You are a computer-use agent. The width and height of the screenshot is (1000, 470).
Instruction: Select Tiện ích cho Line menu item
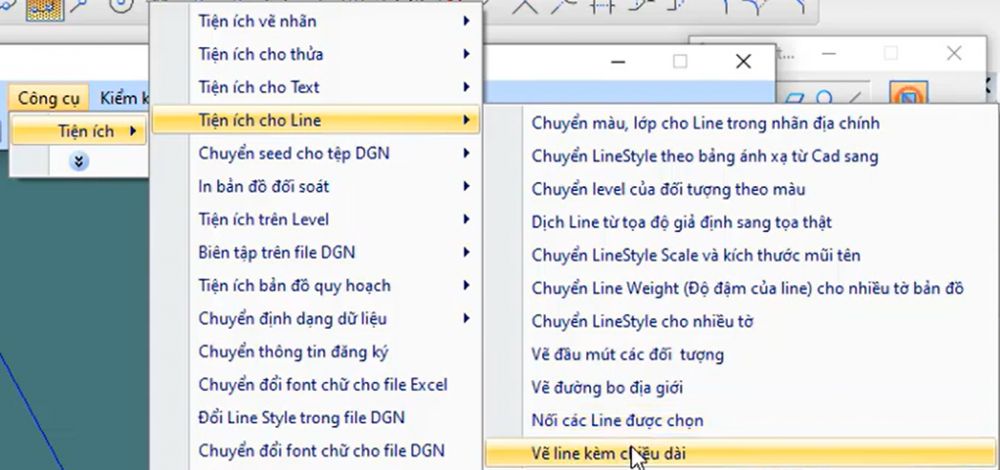316,120
